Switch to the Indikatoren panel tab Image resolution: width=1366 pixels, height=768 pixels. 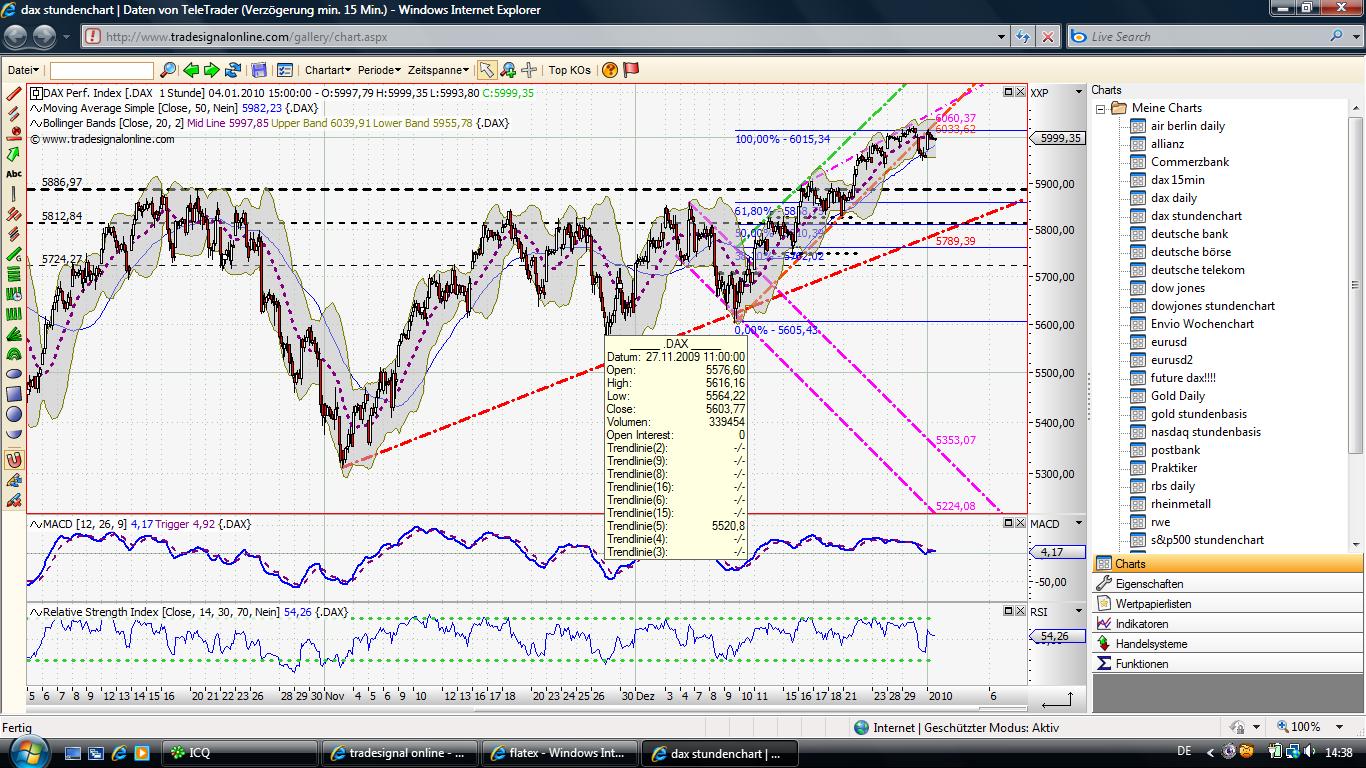coord(1141,624)
